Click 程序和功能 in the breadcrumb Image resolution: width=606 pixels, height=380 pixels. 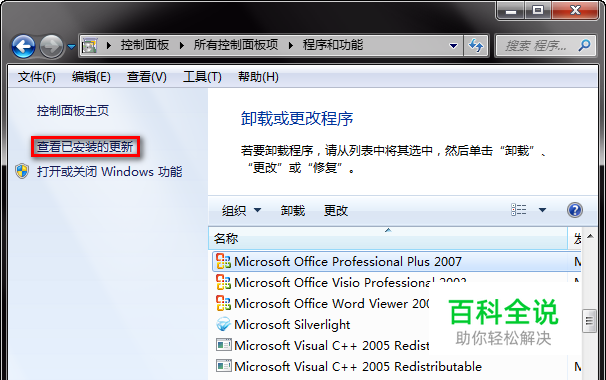coord(333,45)
